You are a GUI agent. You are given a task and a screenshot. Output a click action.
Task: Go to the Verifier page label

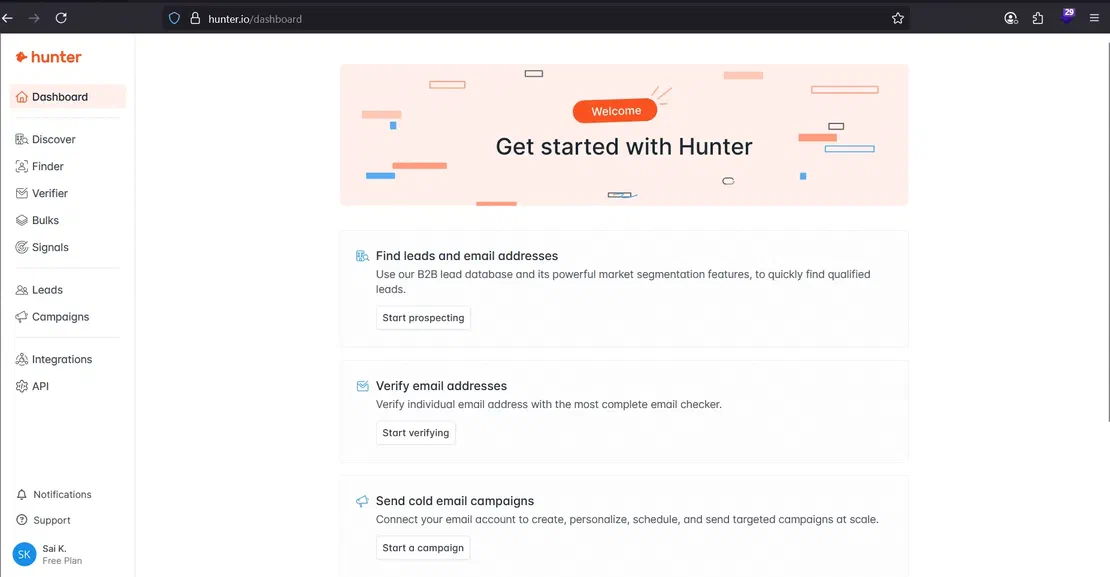click(50, 193)
